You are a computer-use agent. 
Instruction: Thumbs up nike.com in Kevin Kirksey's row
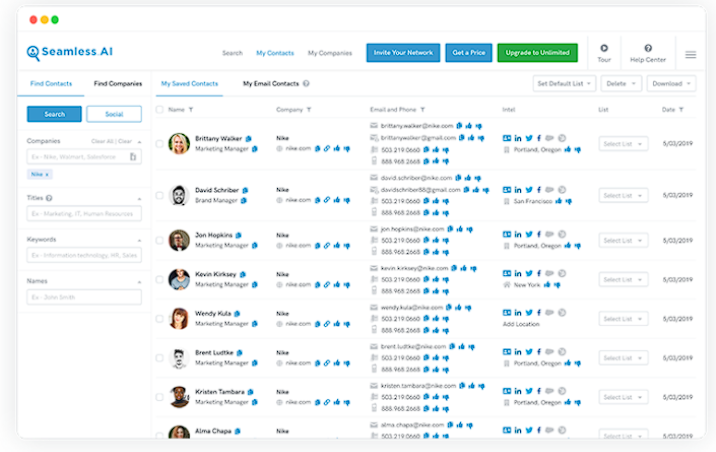click(x=337, y=284)
